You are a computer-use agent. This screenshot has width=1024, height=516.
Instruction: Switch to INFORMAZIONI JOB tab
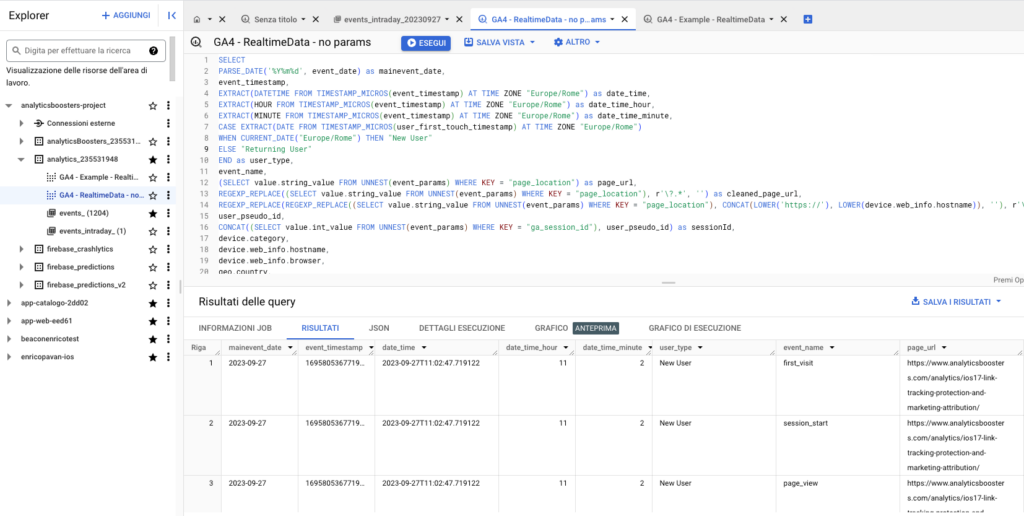point(235,328)
